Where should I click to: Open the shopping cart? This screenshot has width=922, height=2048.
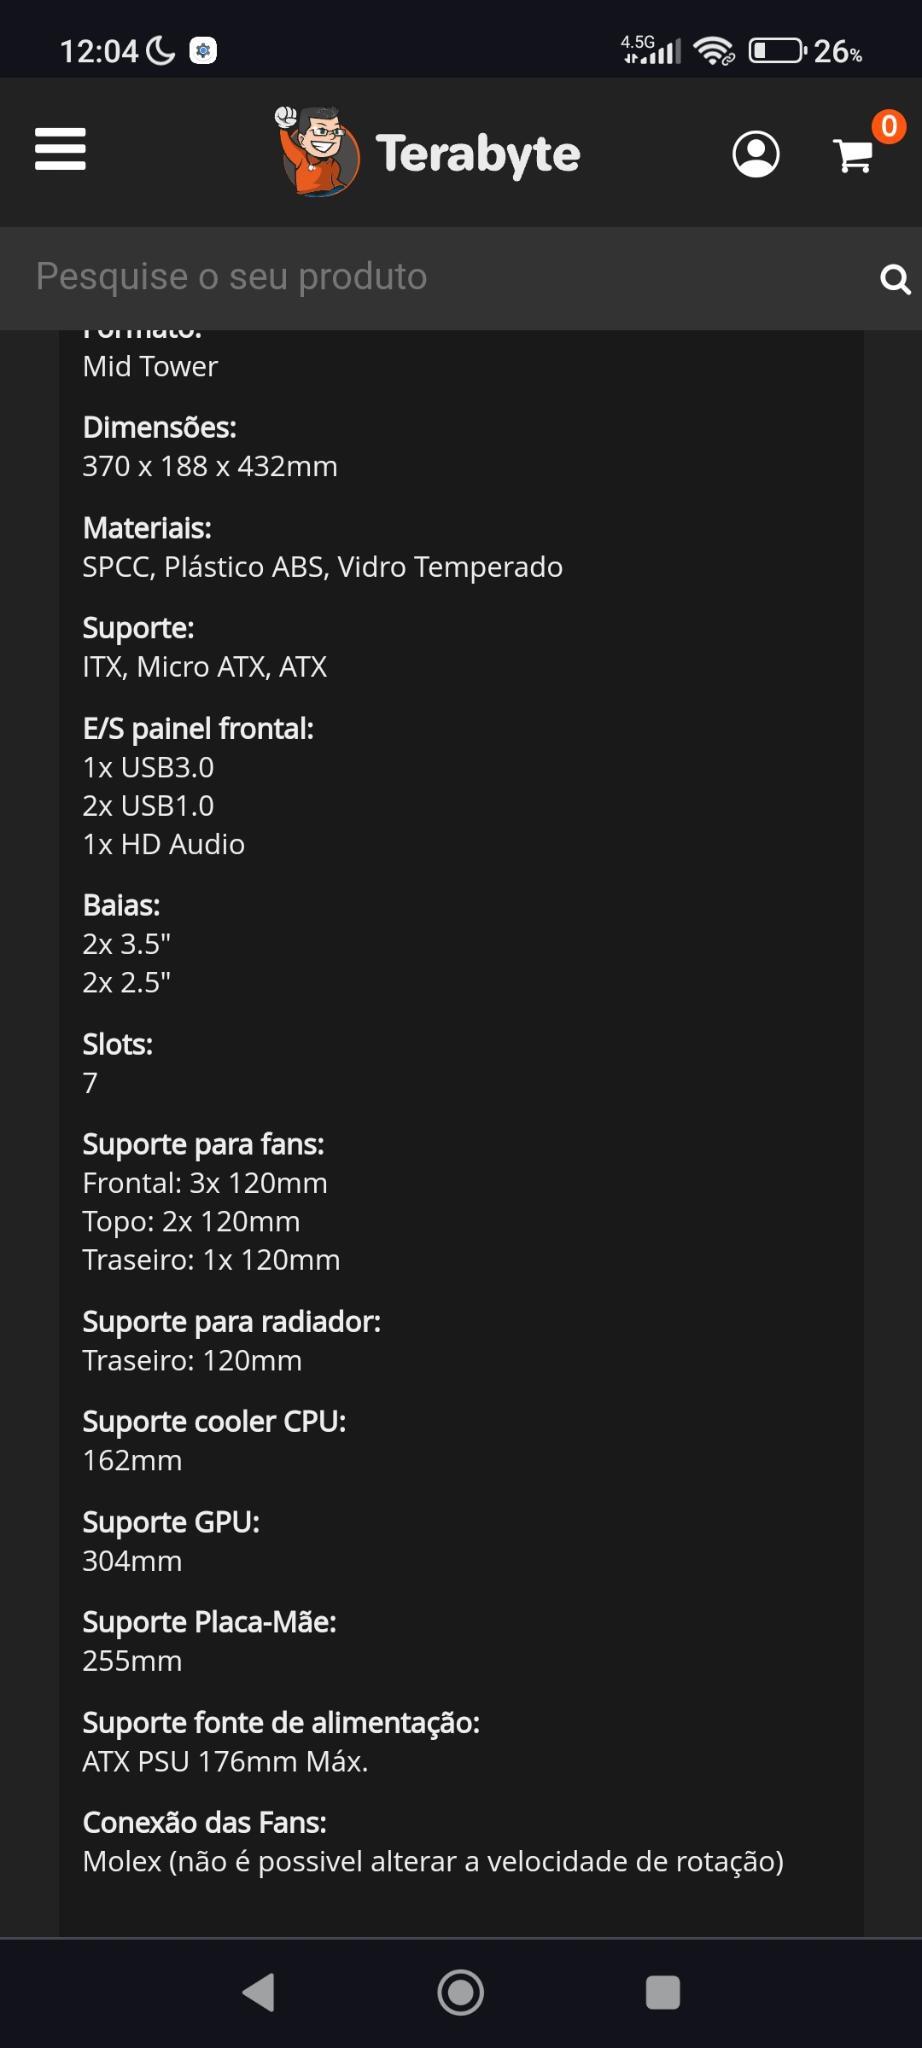click(x=853, y=155)
